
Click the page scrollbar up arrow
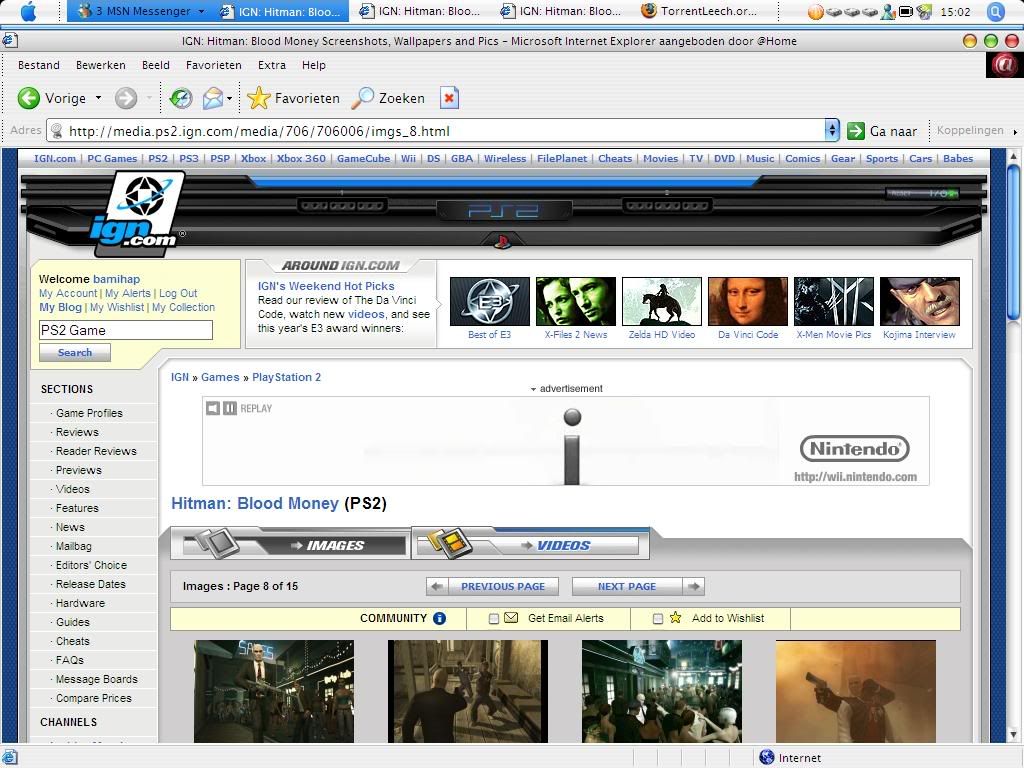tap(1013, 157)
